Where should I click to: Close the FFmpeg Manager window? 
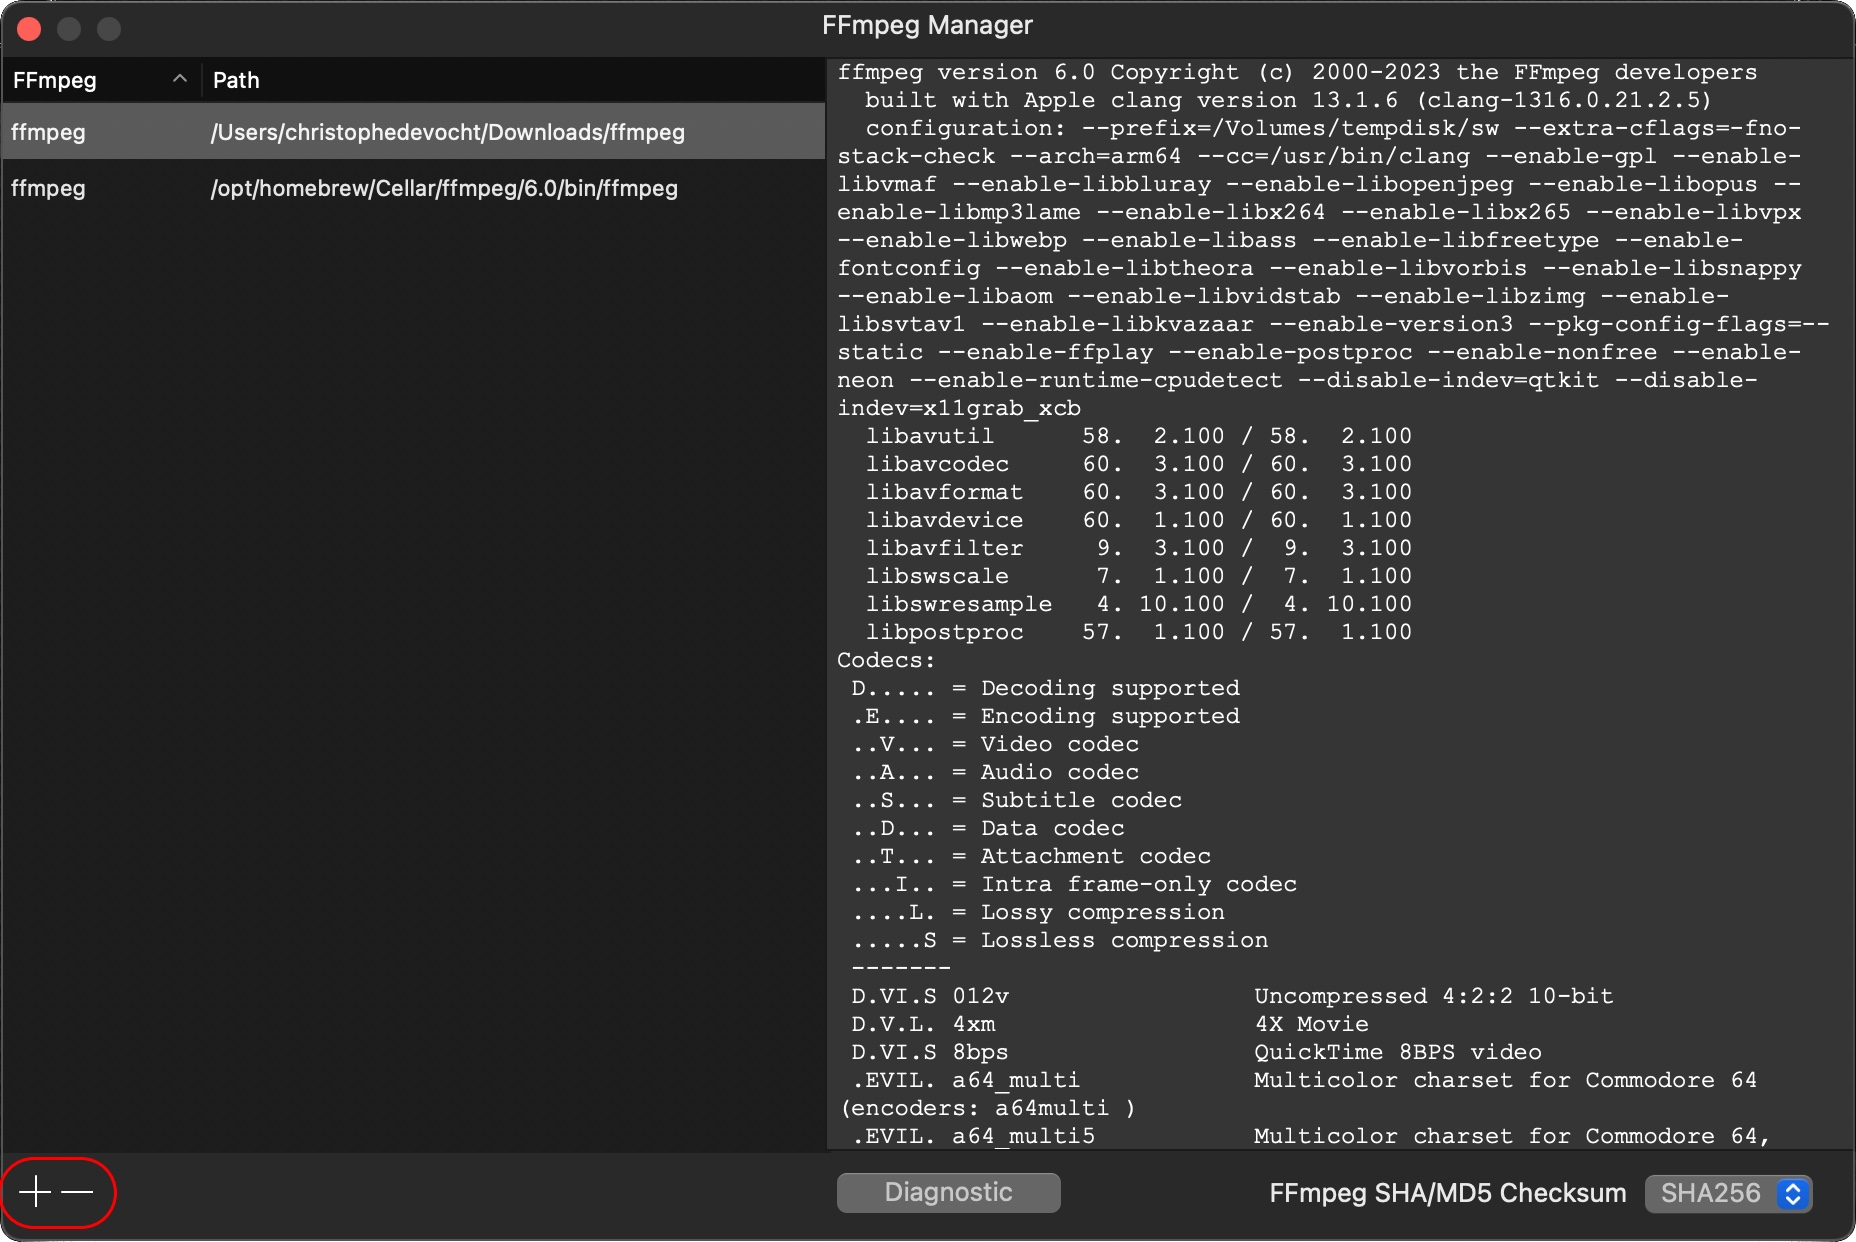click(x=29, y=29)
